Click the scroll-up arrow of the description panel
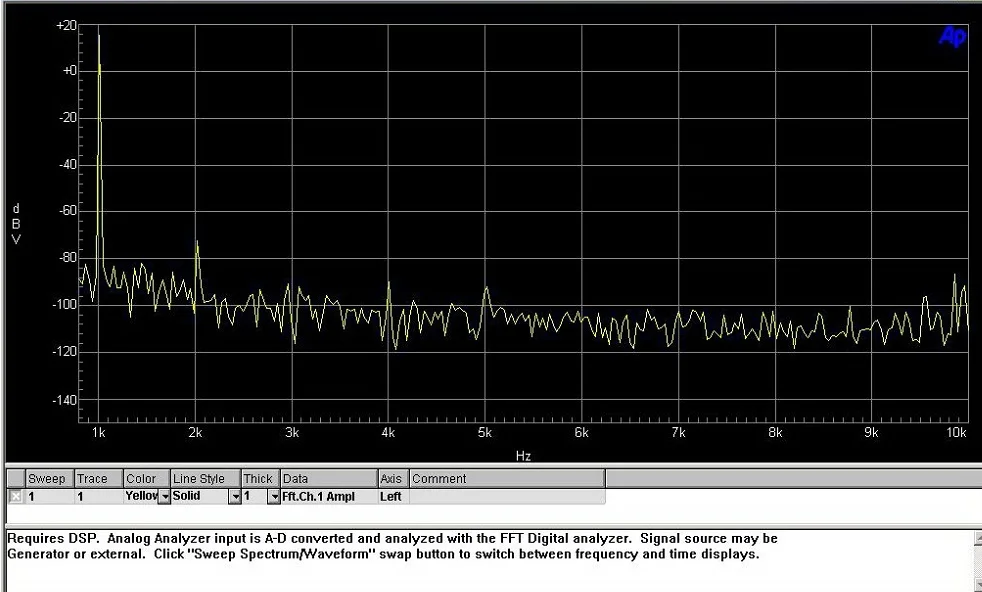982x592 pixels. pyautogui.click(x=978, y=538)
